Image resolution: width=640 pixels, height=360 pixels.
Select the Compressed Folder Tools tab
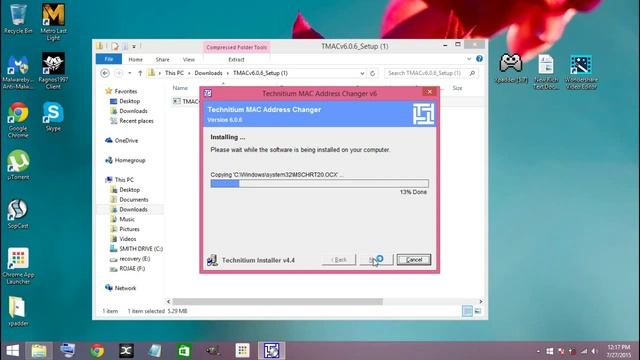coord(236,47)
